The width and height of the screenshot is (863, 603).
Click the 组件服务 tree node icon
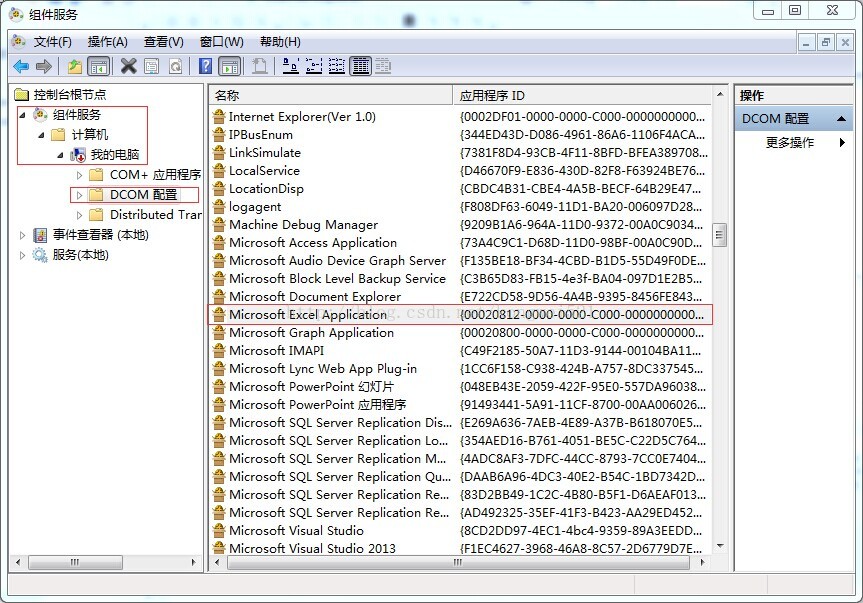click(x=40, y=114)
